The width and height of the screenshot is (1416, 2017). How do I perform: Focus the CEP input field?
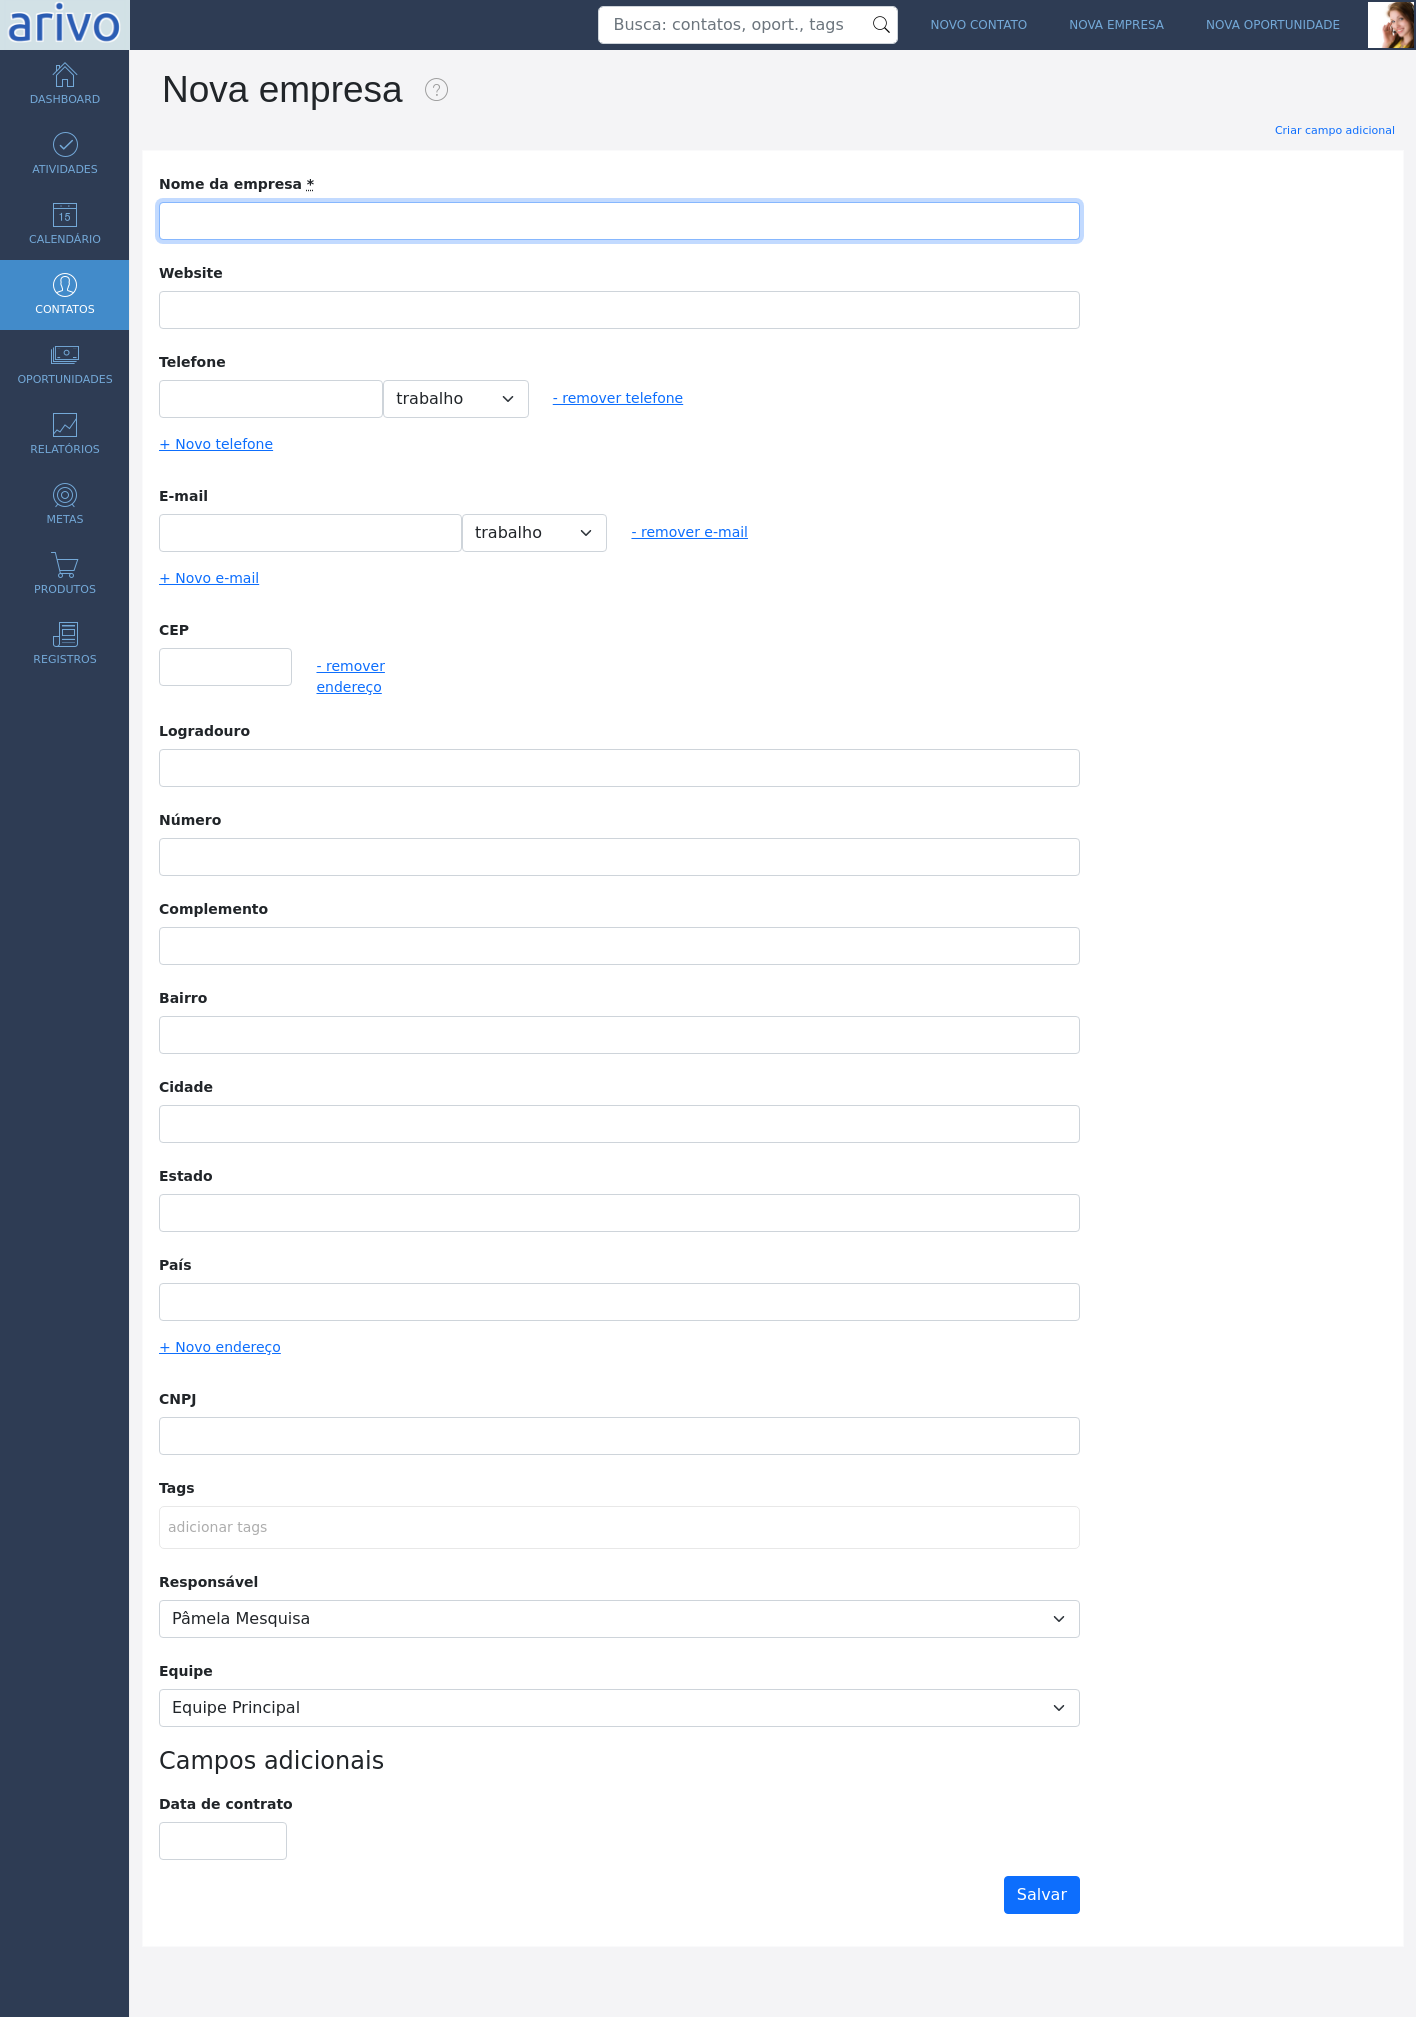[x=225, y=667]
